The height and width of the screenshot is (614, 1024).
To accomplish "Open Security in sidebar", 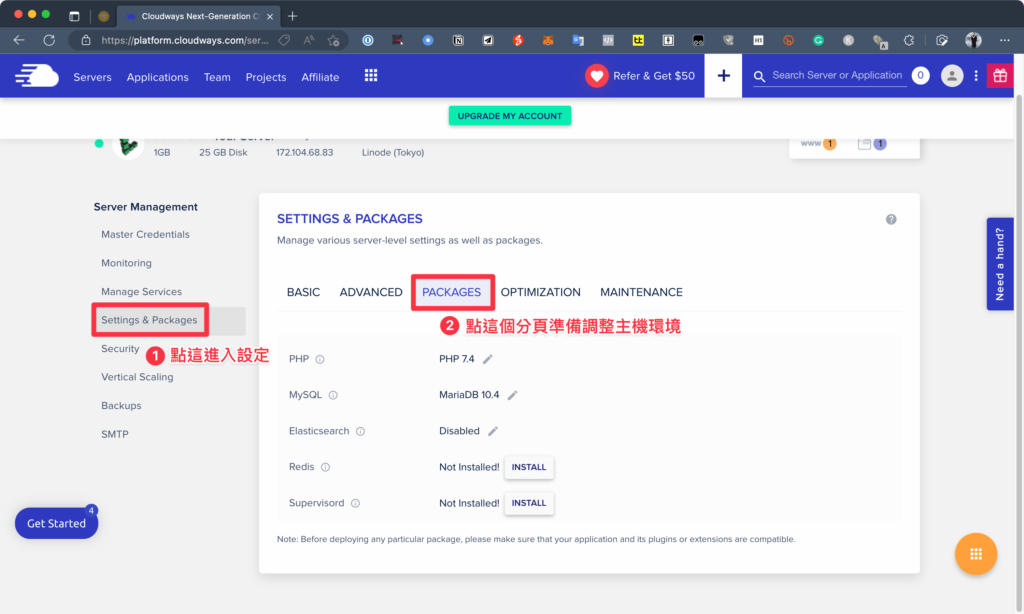I will click(x=120, y=349).
